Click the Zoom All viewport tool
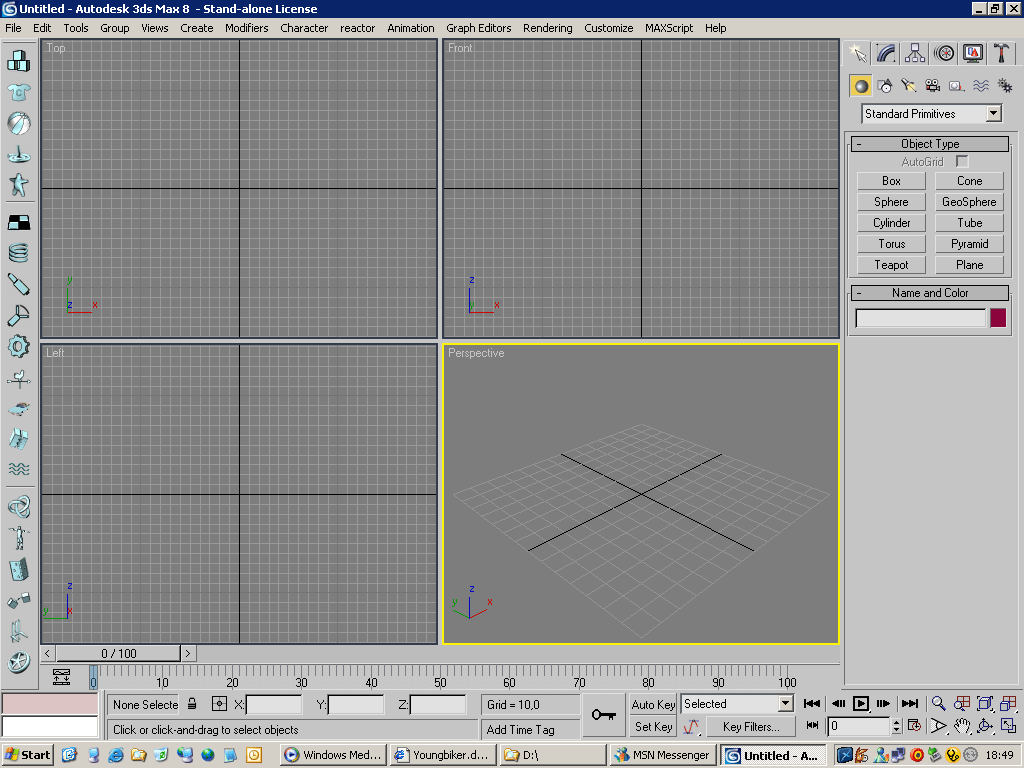The image size is (1024, 768). coord(962,703)
